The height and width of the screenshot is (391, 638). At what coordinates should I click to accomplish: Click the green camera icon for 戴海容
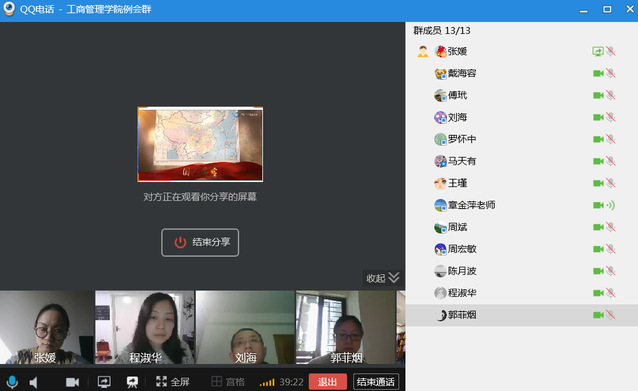coord(598,73)
